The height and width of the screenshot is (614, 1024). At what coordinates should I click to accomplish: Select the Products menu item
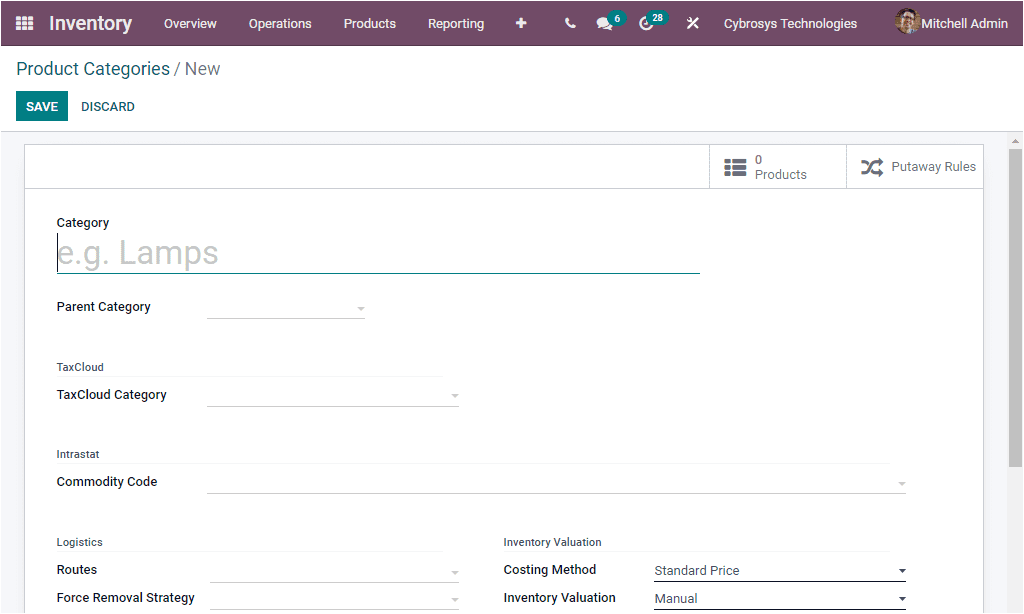[369, 23]
